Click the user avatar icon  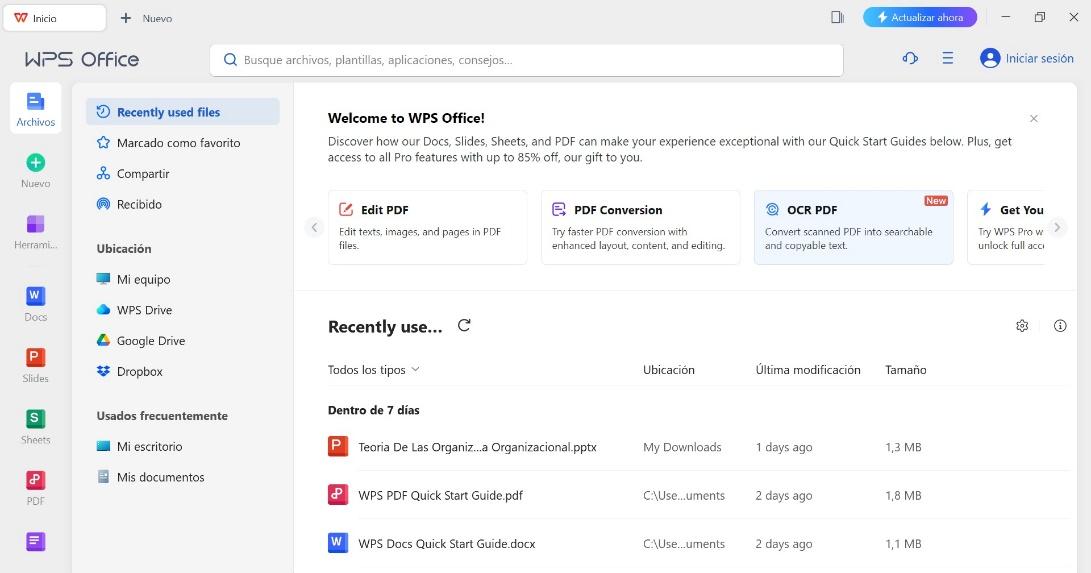pyautogui.click(x=989, y=58)
